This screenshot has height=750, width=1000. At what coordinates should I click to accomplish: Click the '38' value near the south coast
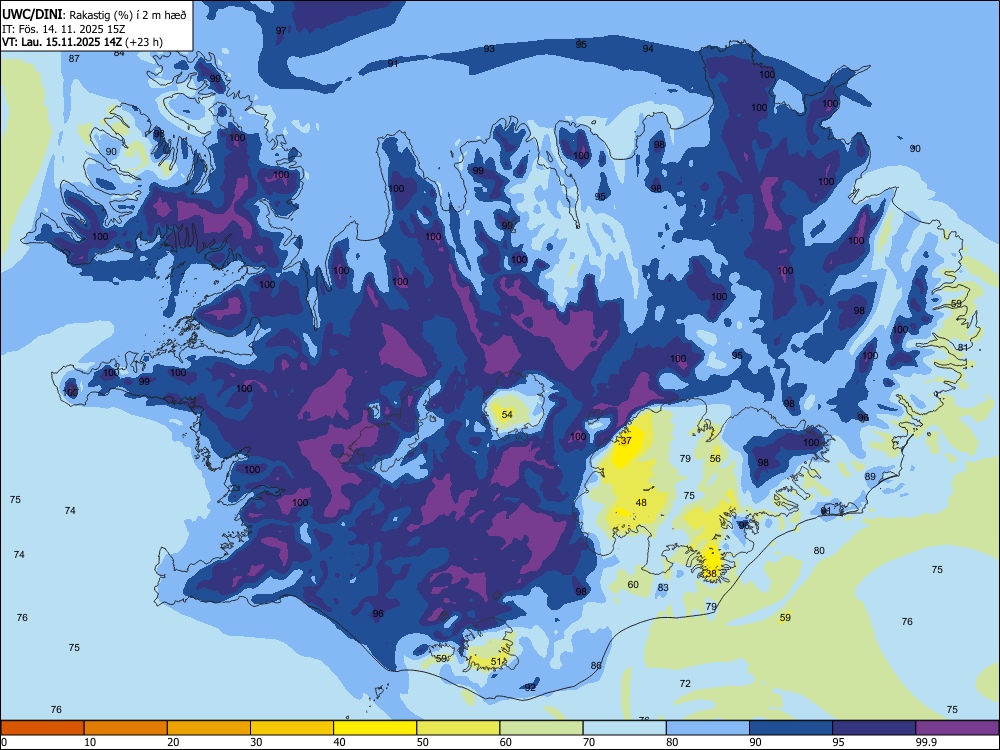coord(711,573)
